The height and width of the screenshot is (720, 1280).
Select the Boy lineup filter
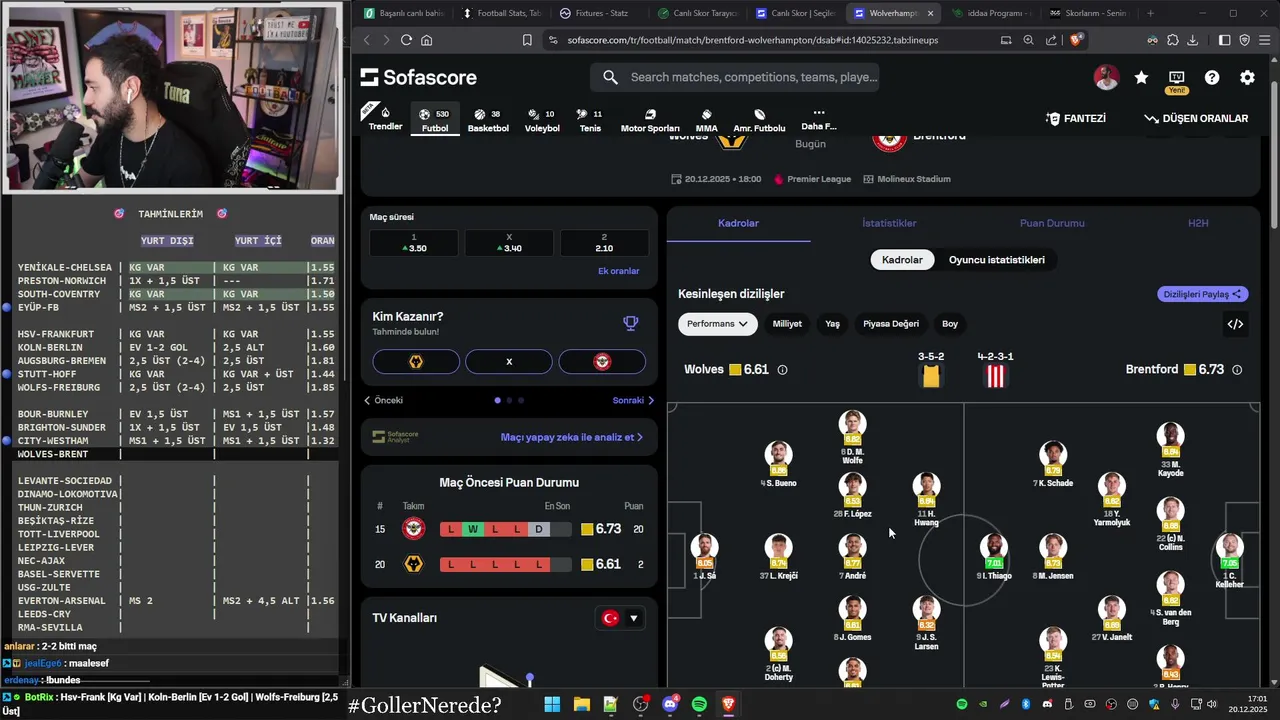pyautogui.click(x=950, y=324)
